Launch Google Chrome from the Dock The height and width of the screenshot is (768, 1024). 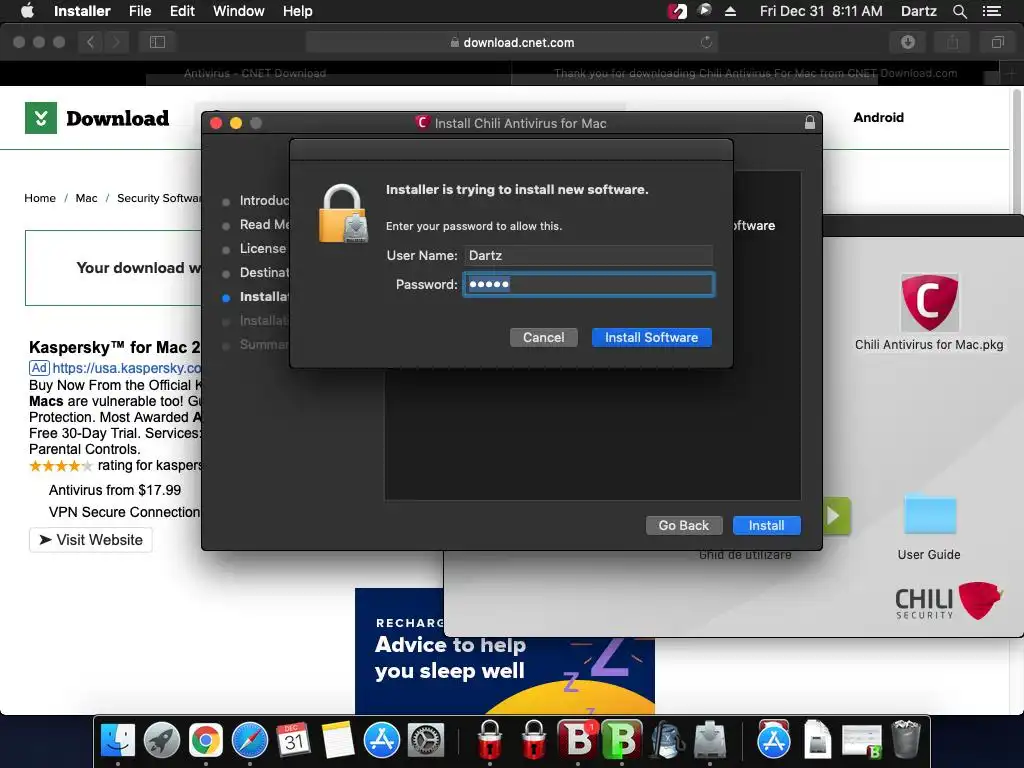click(206, 741)
